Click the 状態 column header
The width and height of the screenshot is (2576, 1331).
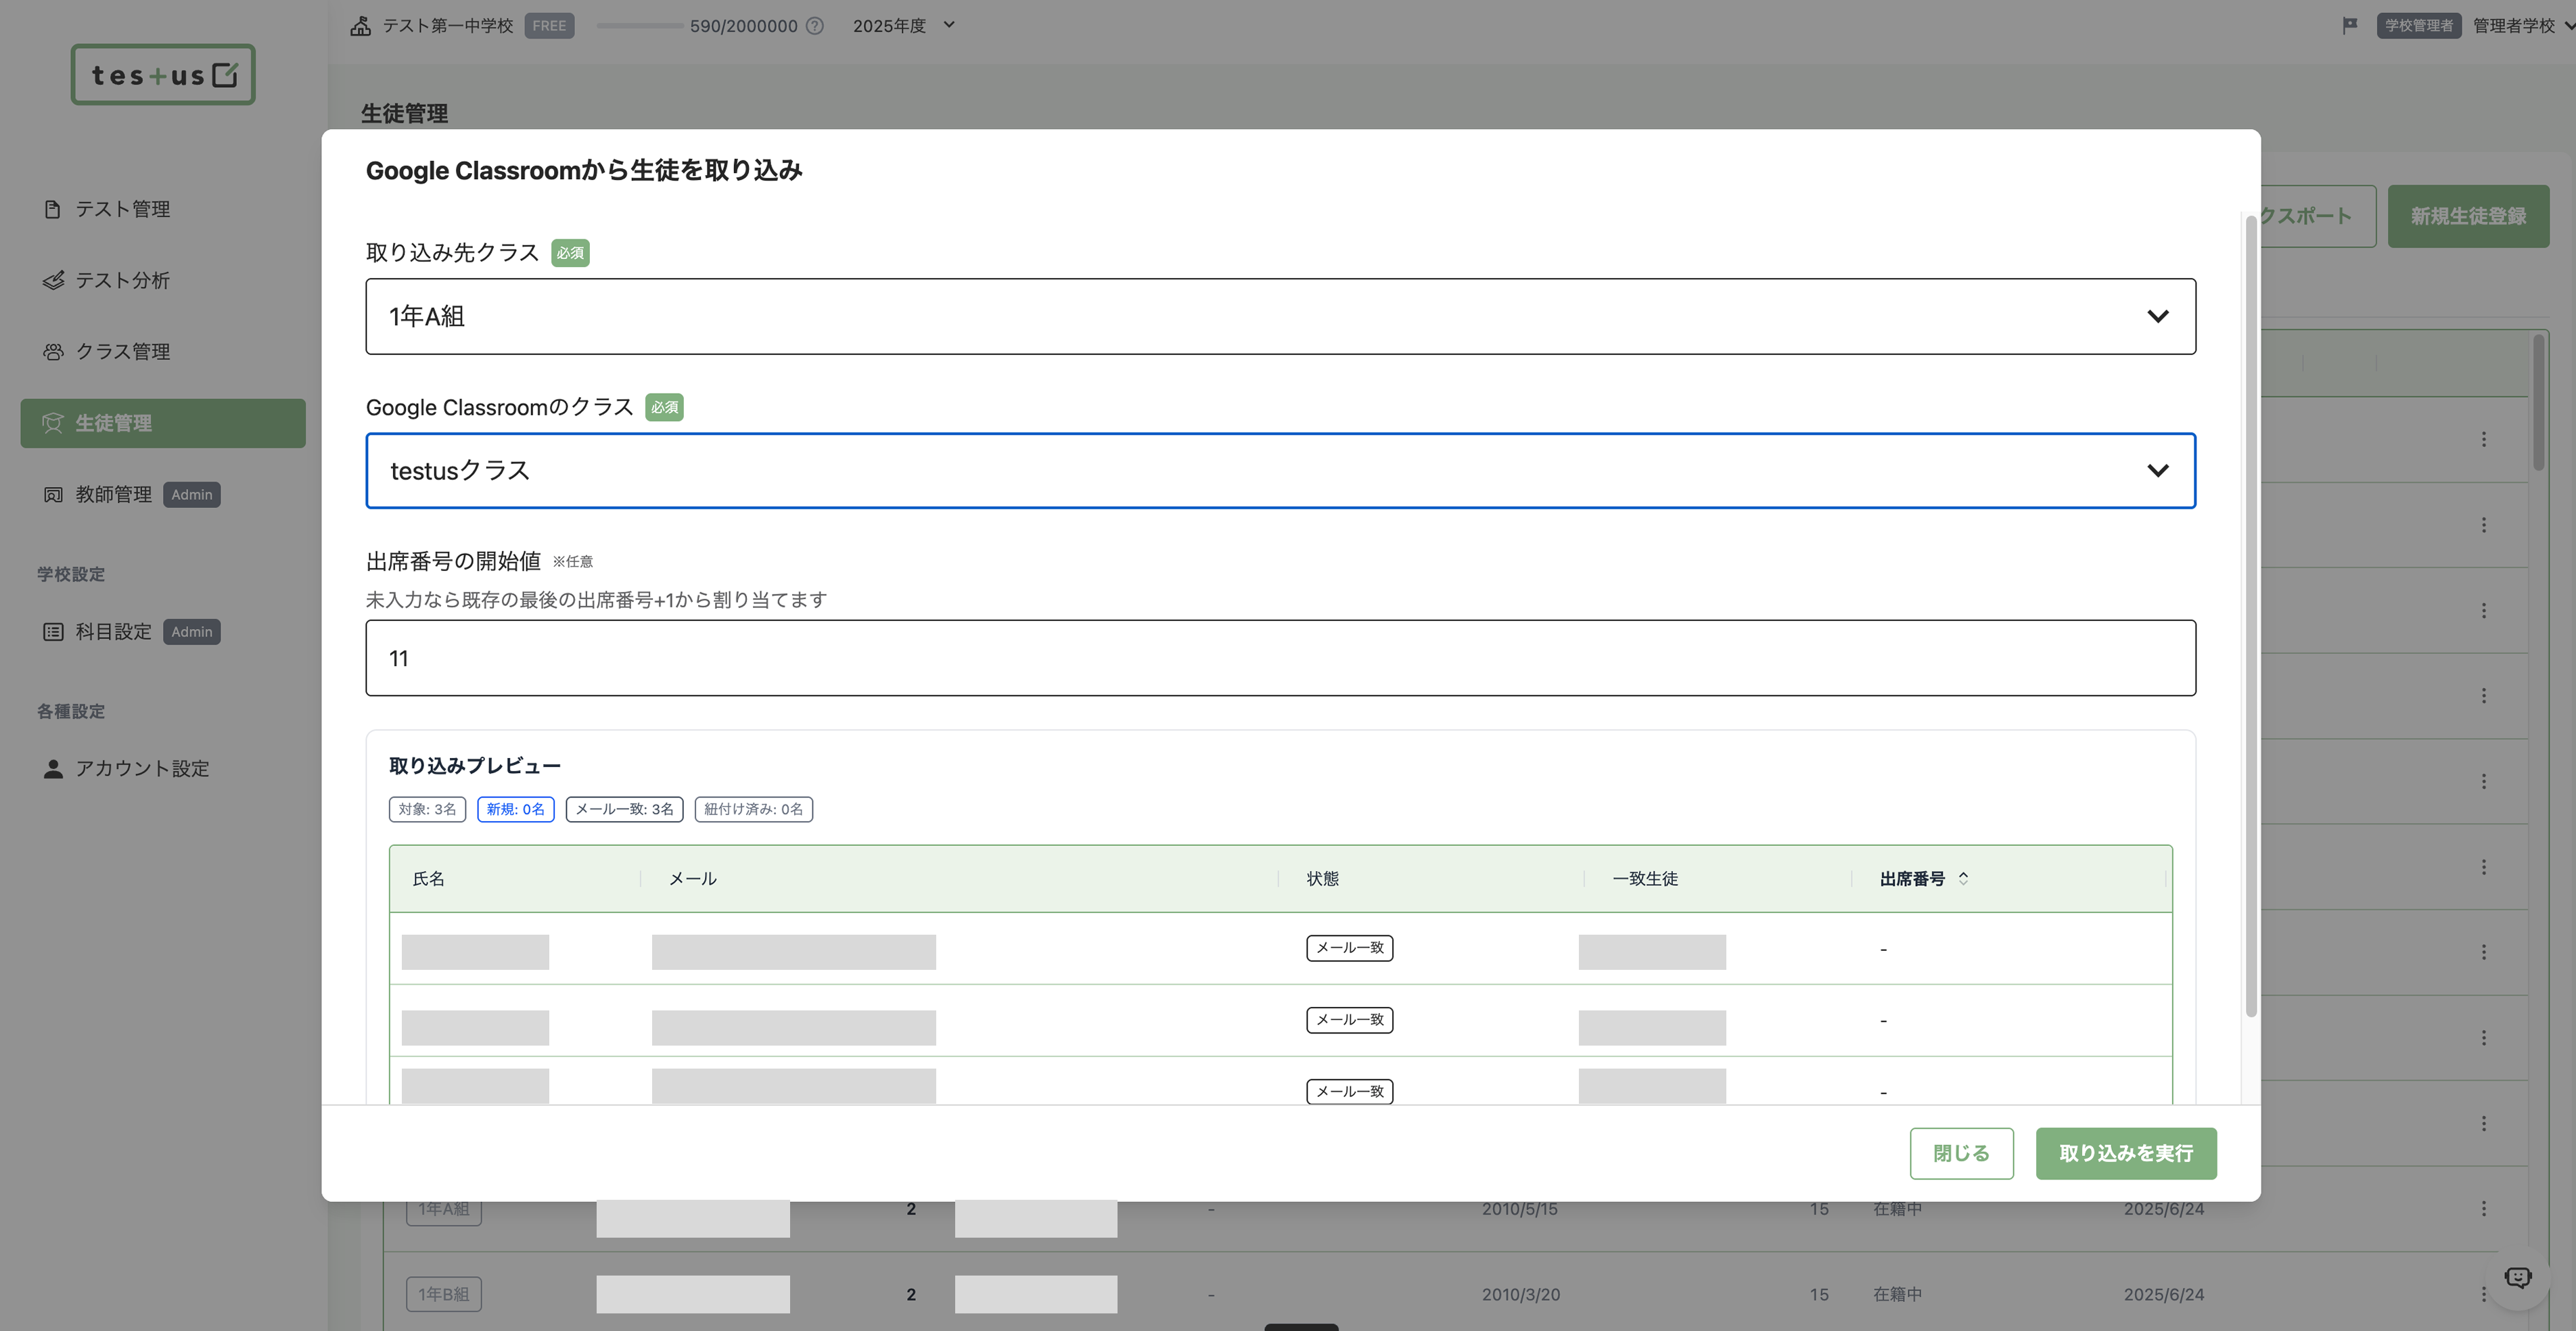tap(1322, 879)
